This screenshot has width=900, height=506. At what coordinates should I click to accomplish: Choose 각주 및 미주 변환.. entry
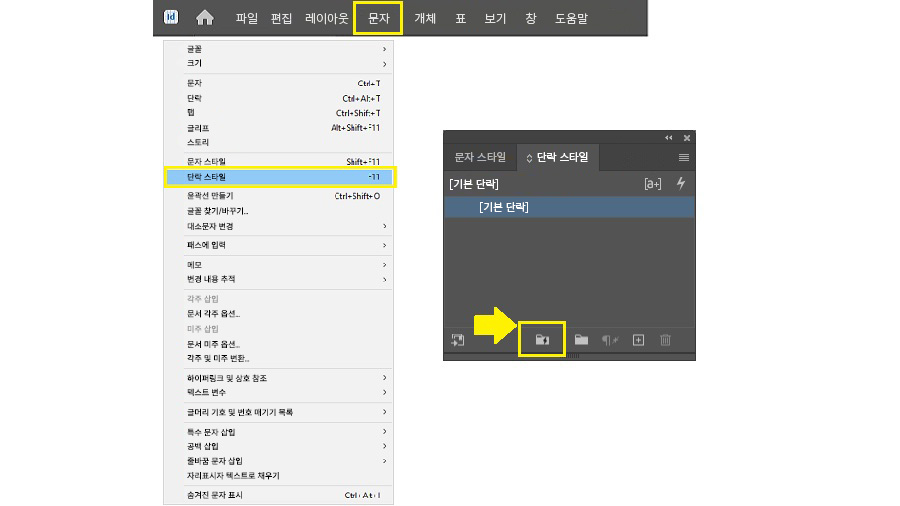tap(278, 358)
